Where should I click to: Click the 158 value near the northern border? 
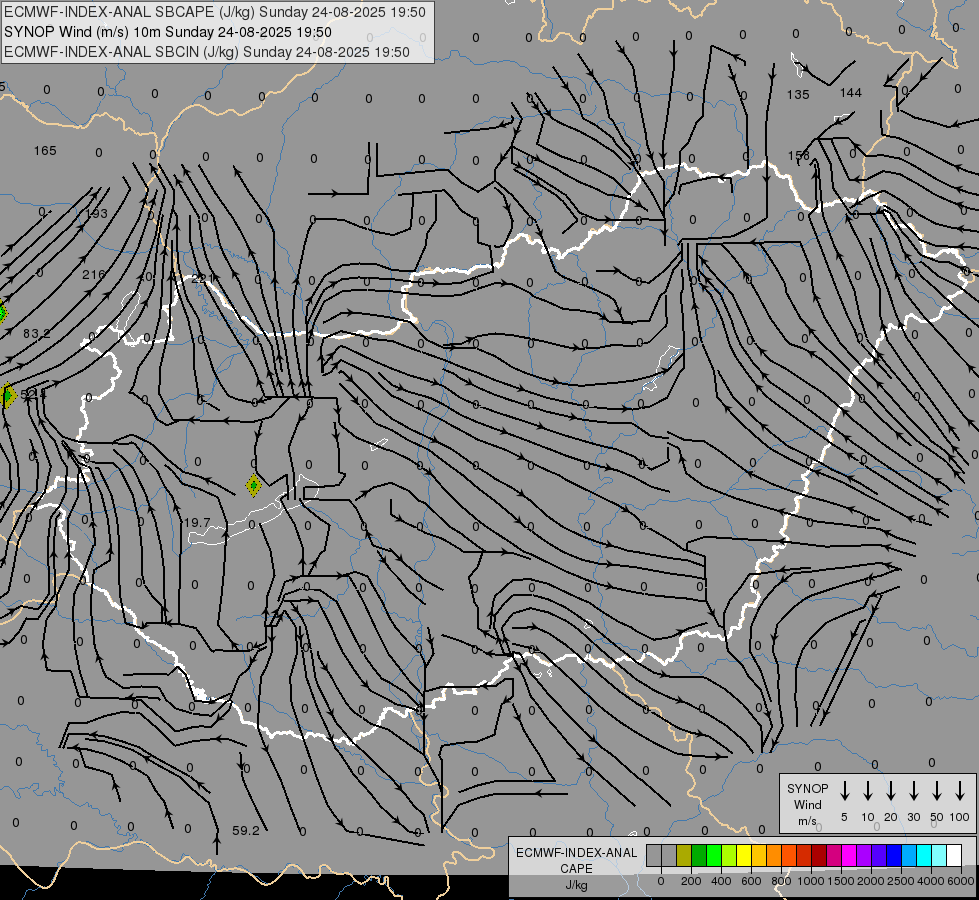click(x=799, y=155)
